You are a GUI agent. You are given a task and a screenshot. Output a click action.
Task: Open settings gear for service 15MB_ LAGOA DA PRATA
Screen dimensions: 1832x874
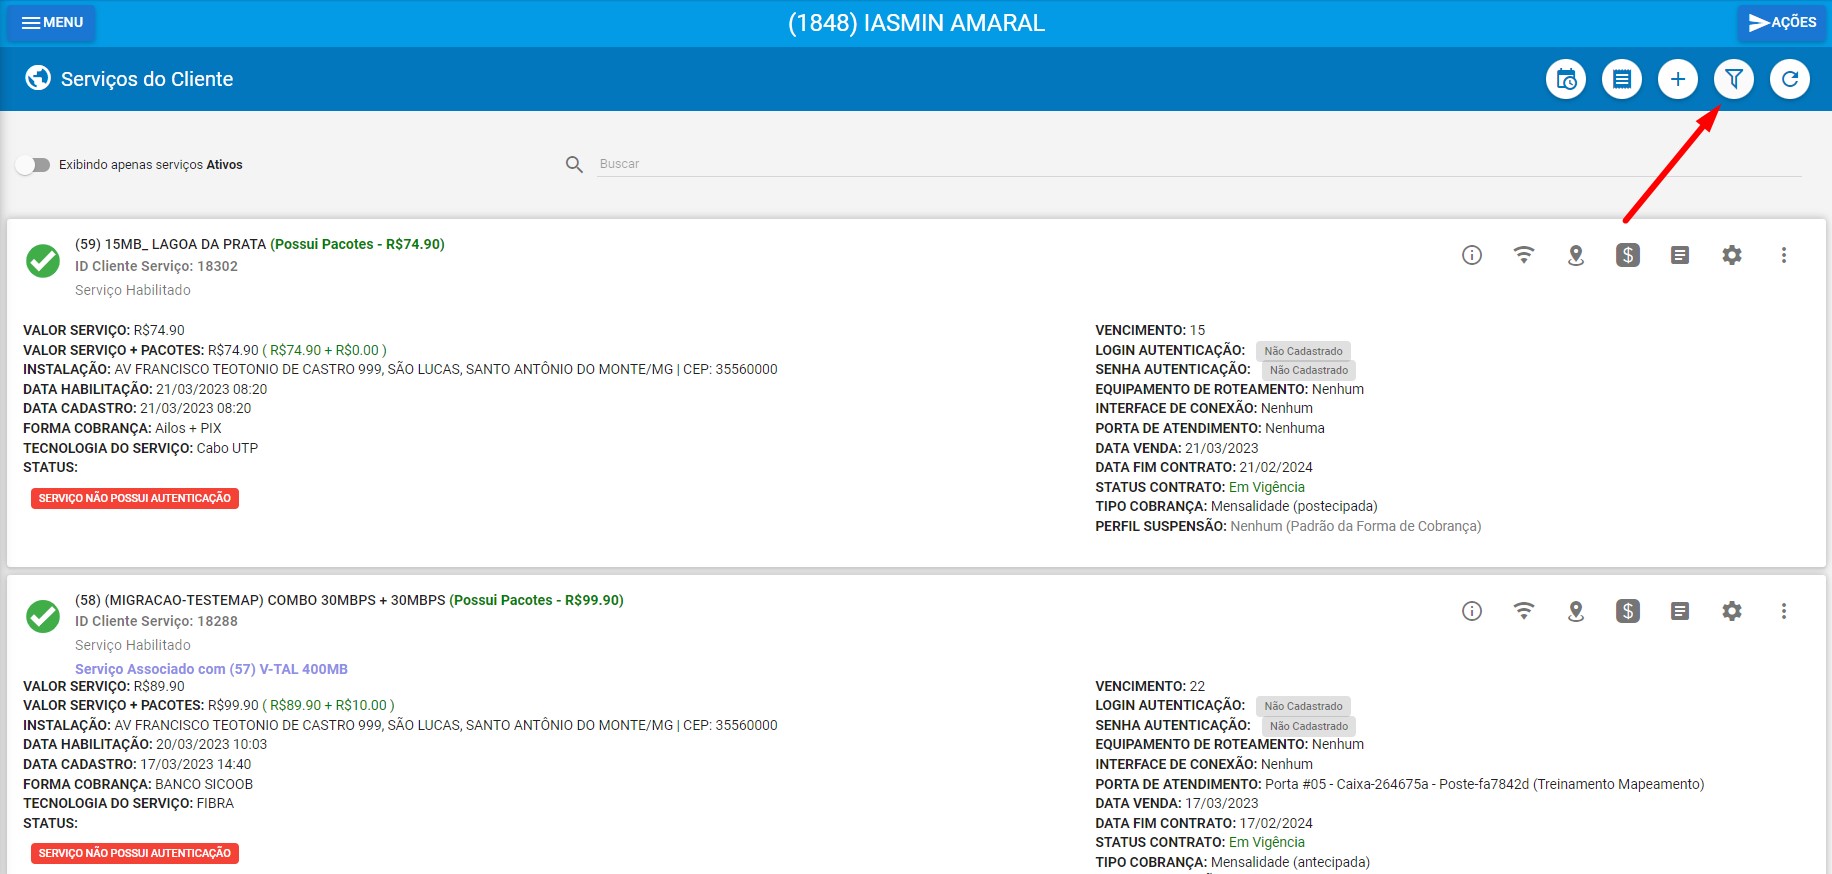pyautogui.click(x=1732, y=255)
